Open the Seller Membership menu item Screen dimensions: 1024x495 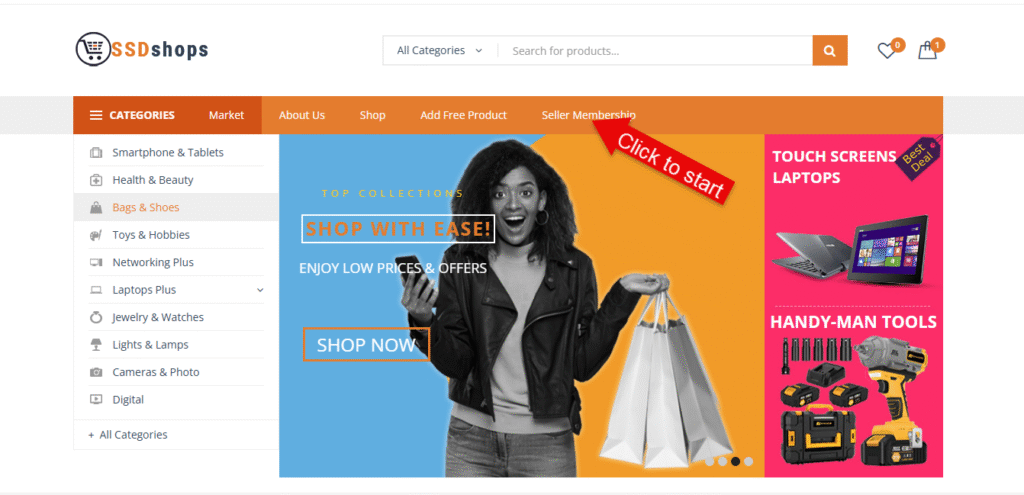tap(588, 115)
